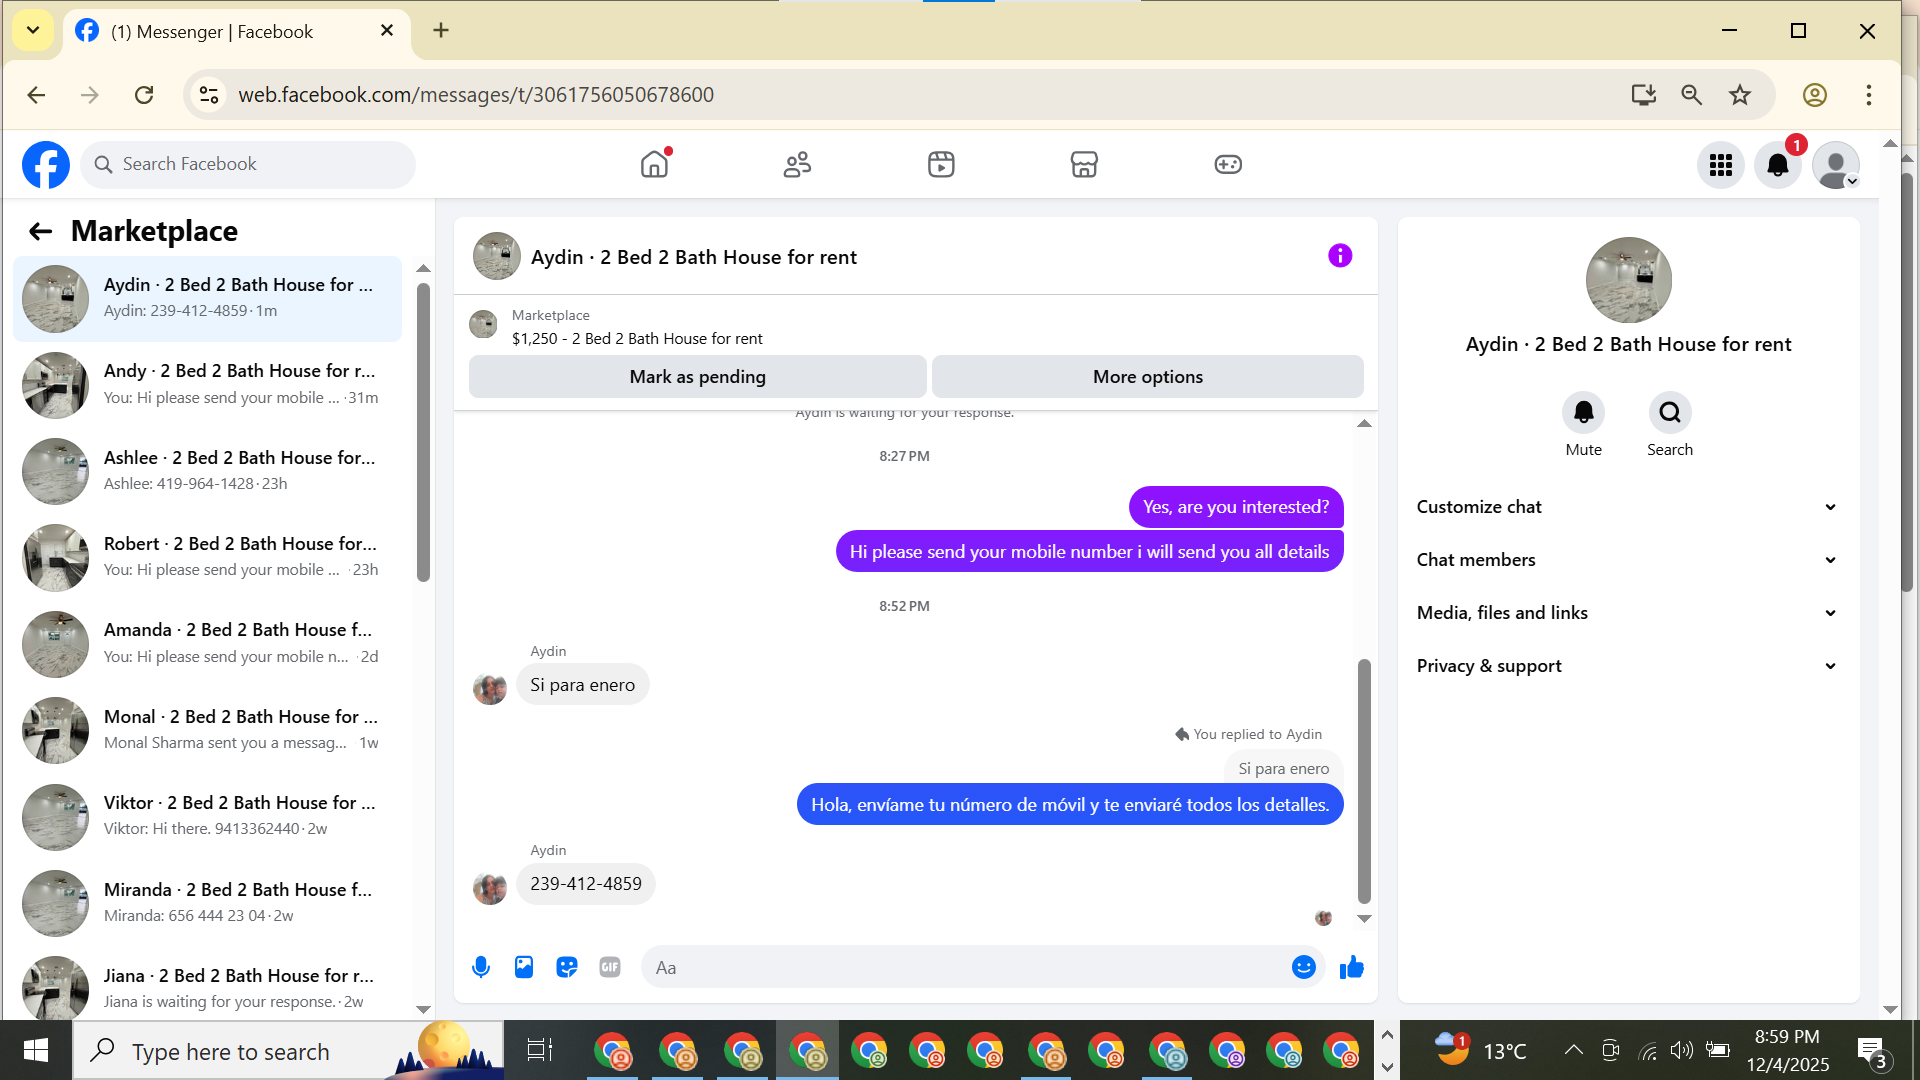Expand Customize chat section

1627,507
